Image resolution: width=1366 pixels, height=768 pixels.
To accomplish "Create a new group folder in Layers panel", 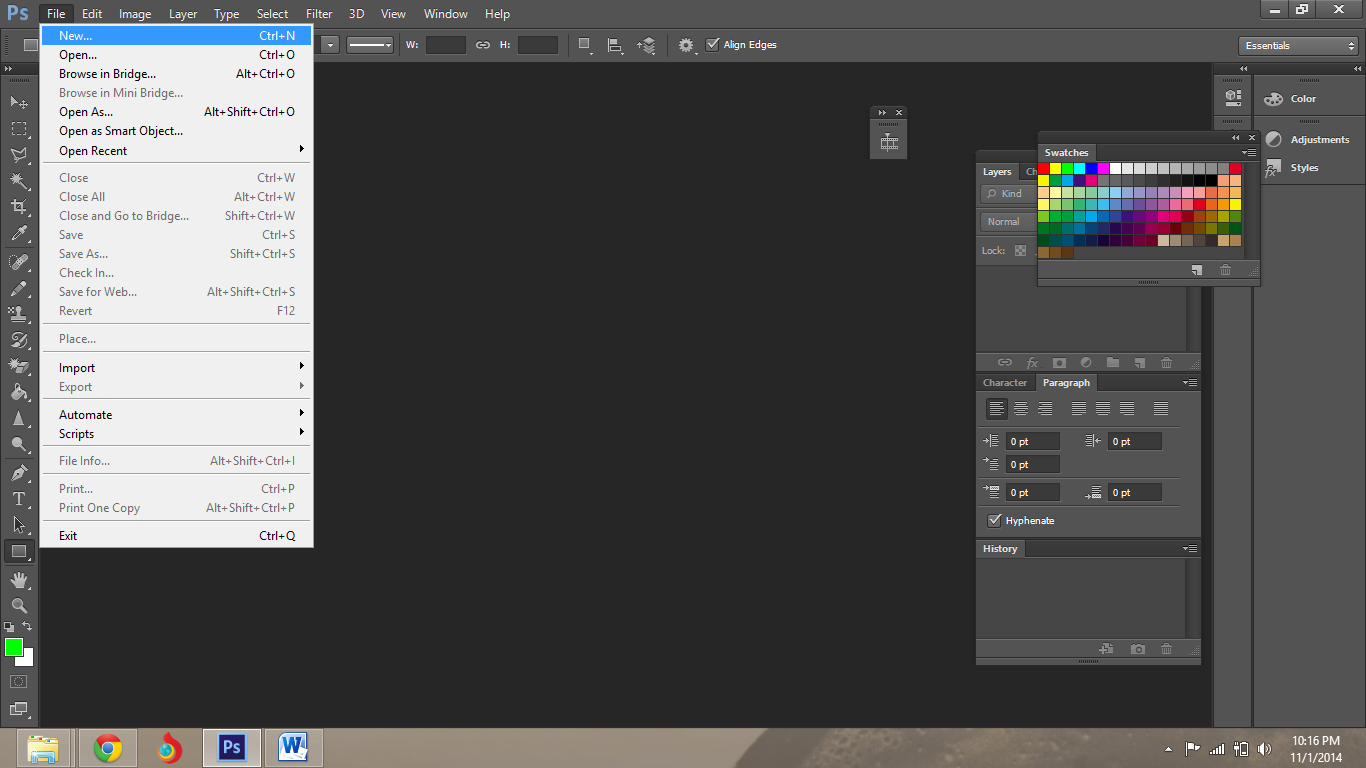I will tap(1113, 363).
